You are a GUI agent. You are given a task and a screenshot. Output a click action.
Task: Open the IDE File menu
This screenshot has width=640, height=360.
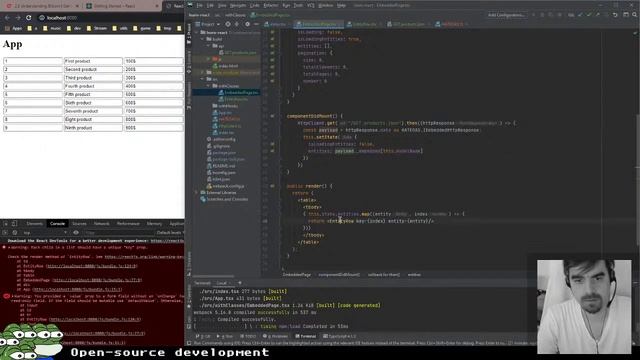coord(200,5)
